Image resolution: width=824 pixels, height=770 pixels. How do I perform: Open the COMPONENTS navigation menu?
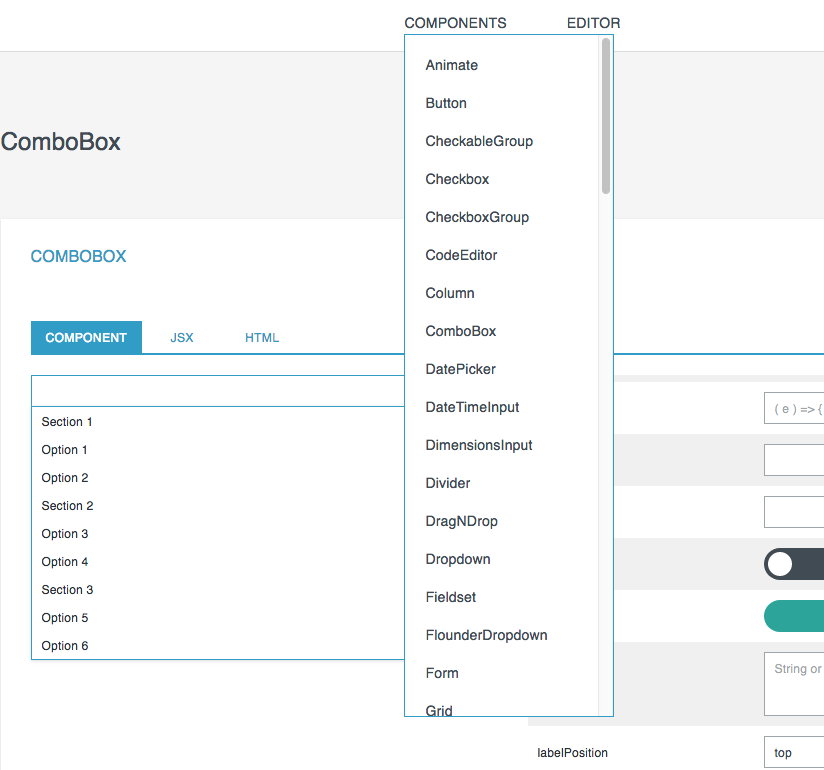[455, 23]
